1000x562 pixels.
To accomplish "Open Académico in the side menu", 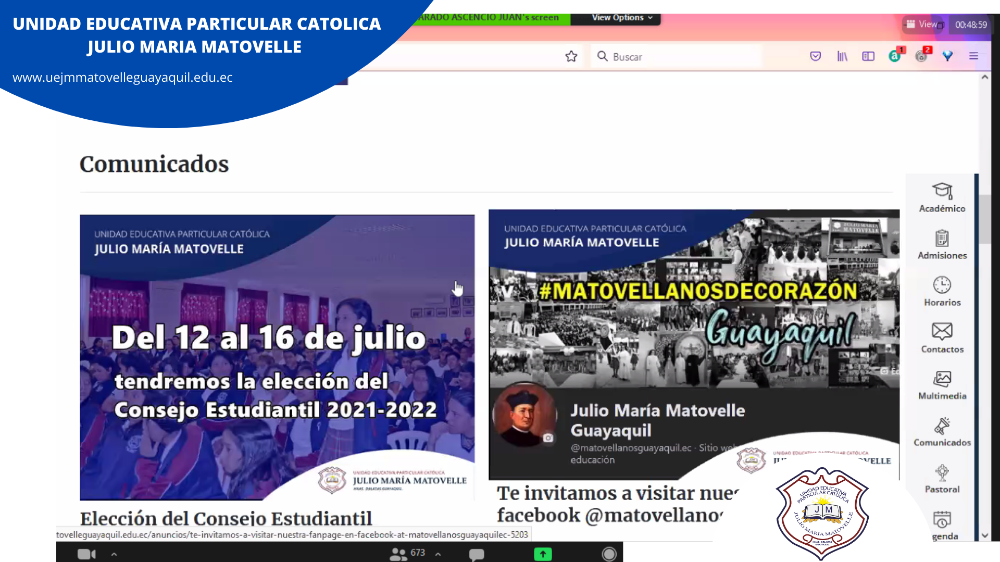I will [942, 197].
